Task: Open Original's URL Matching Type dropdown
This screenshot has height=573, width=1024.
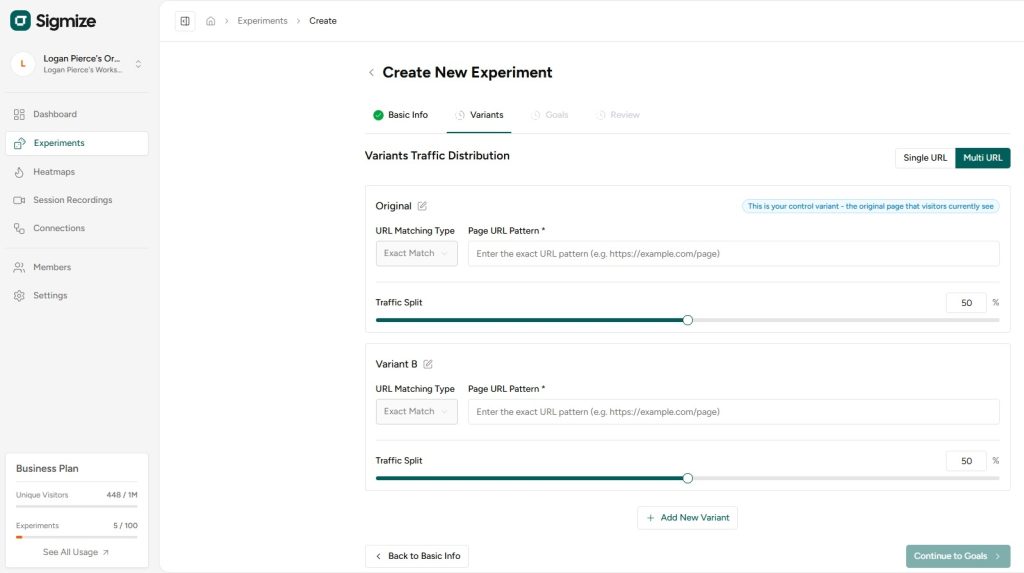Action: [416, 254]
